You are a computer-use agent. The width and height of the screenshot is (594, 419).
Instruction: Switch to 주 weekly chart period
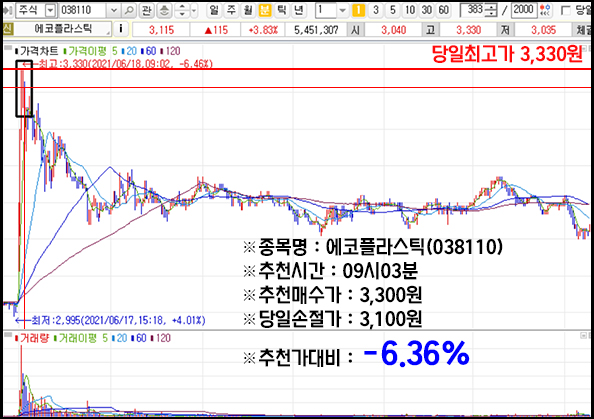[x=231, y=10]
